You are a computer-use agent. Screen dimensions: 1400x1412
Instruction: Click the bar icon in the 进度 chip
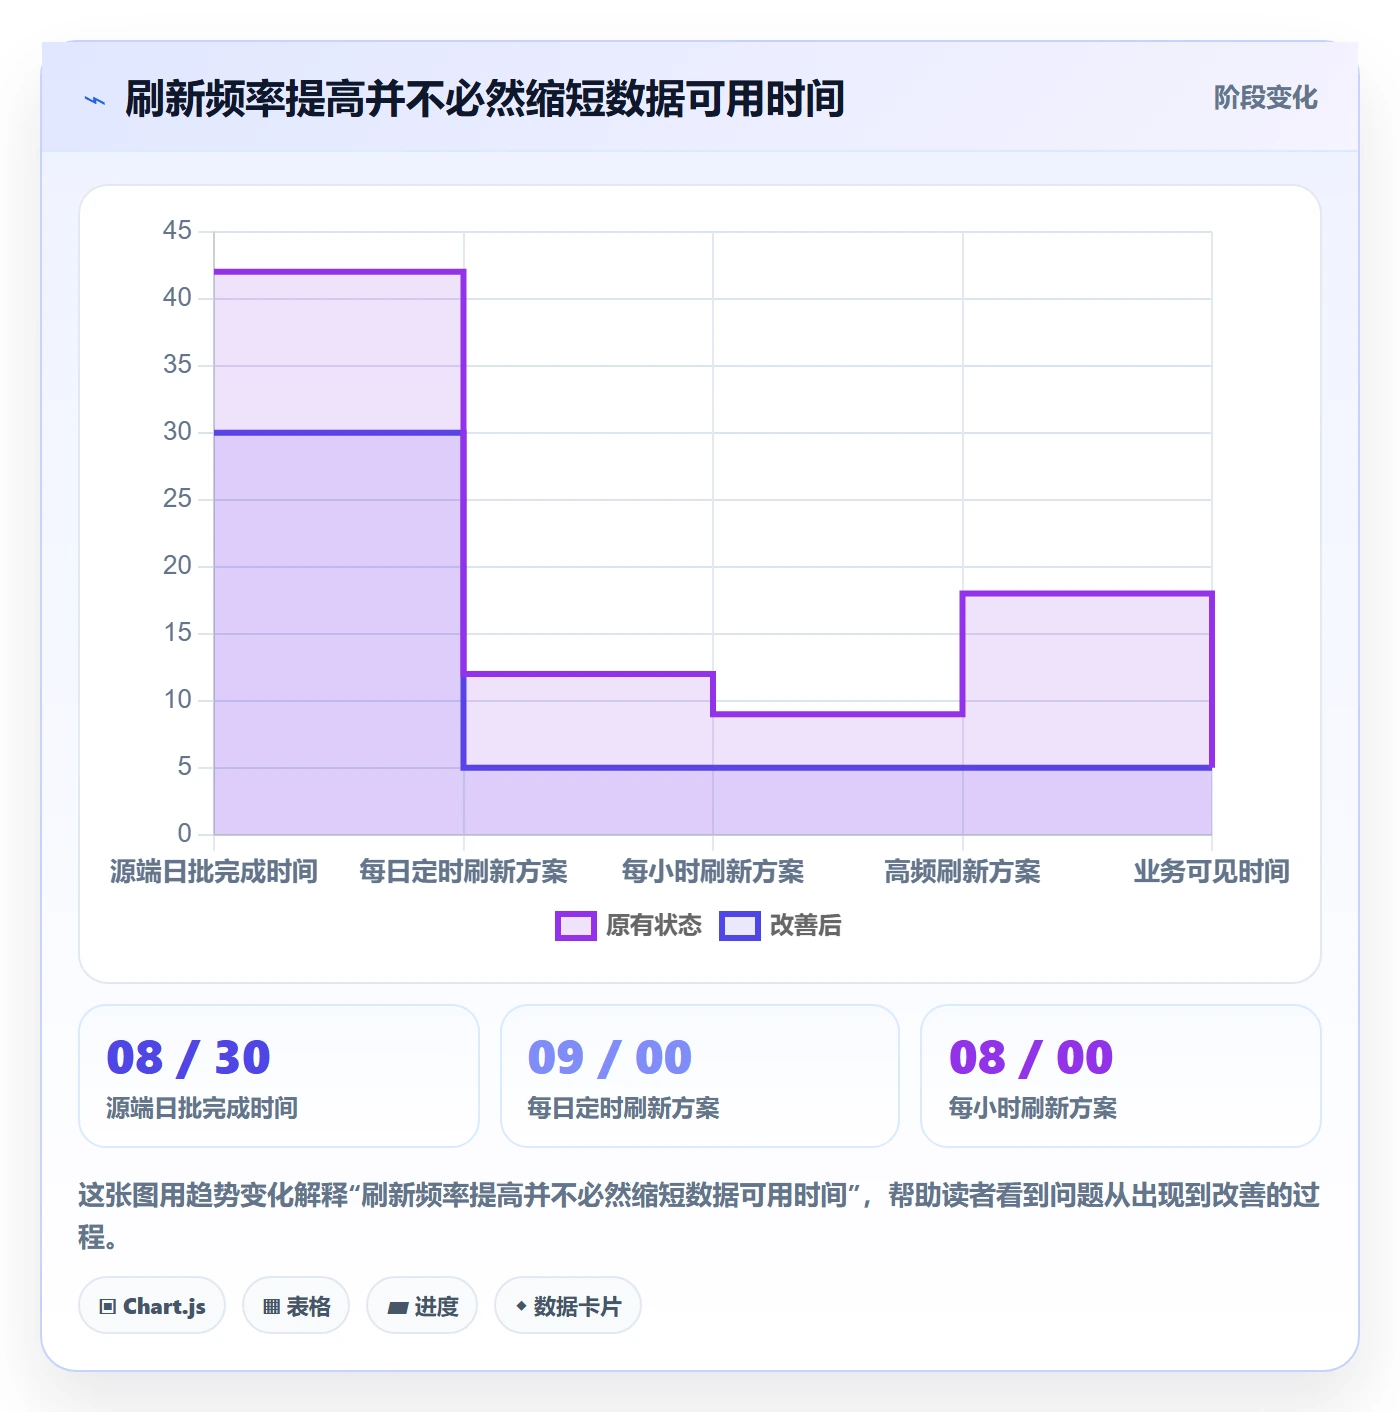pos(397,1307)
